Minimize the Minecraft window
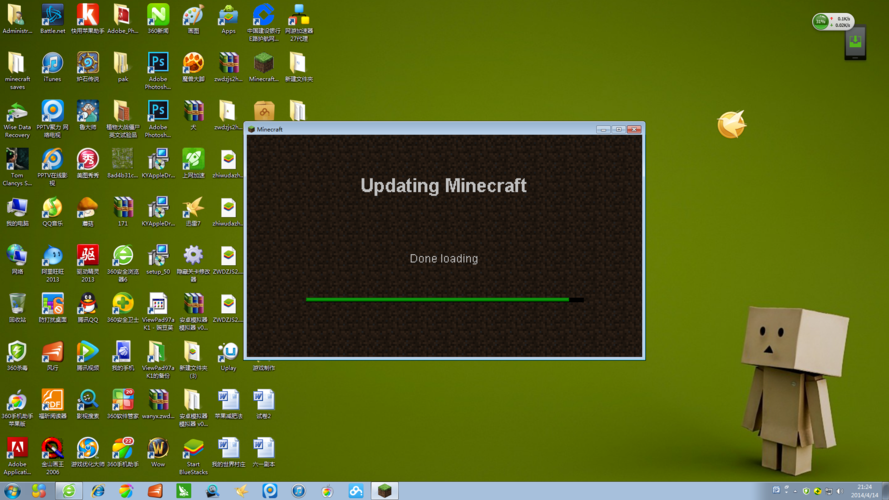The height and width of the screenshot is (500, 889). pyautogui.click(x=603, y=129)
